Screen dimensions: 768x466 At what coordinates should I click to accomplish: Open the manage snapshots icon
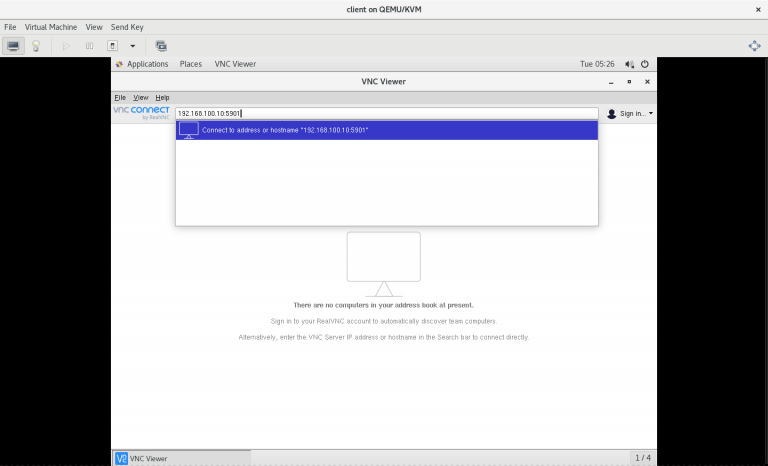pyautogui.click(x=161, y=46)
